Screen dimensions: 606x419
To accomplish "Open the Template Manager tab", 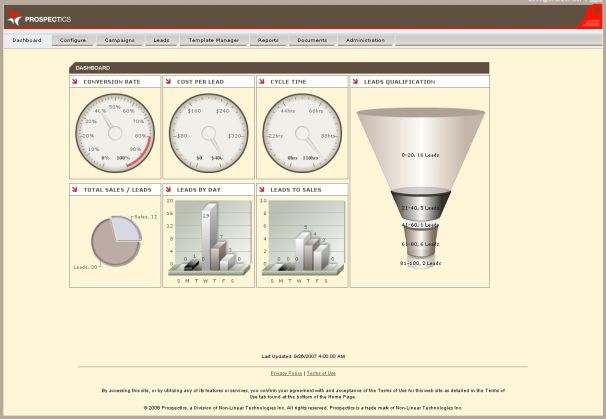I will click(214, 40).
